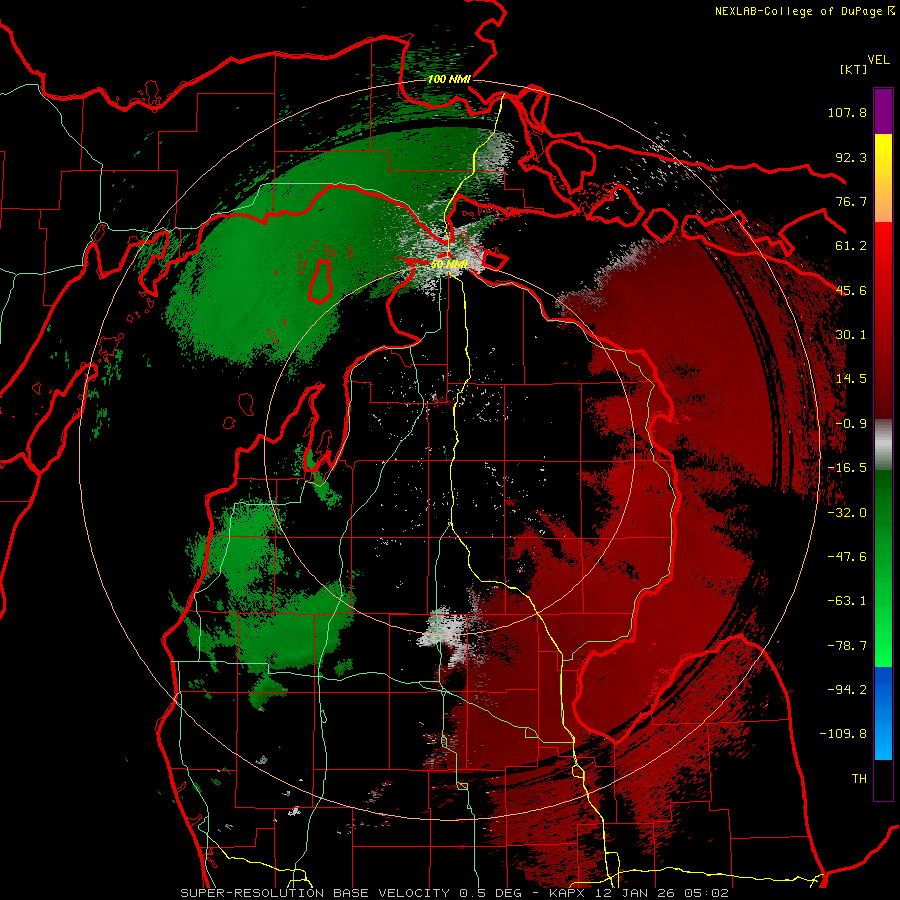900x900 pixels.
Task: Select the -94.2 legend value
Action: 847,690
